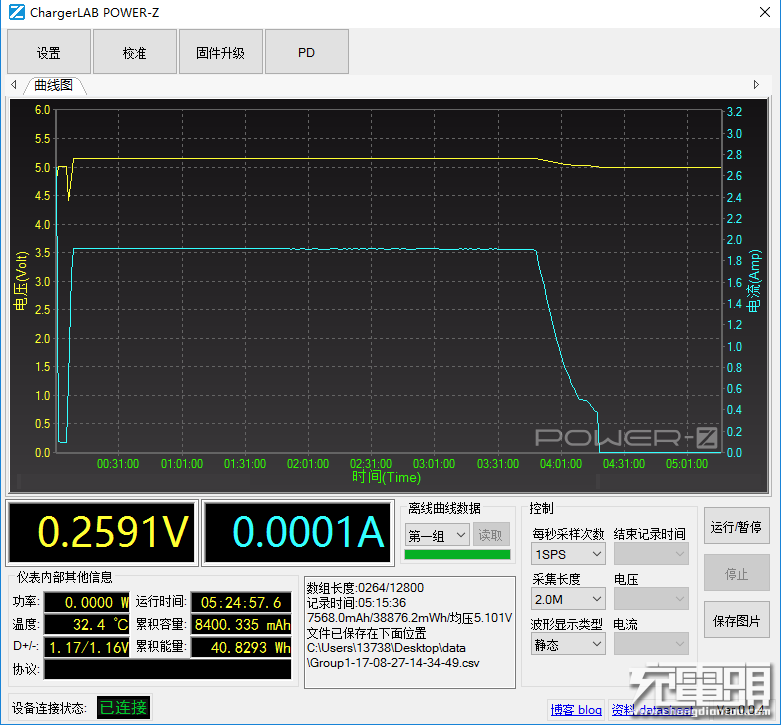Expand the 第一组 offline group dropdown

tap(437, 535)
